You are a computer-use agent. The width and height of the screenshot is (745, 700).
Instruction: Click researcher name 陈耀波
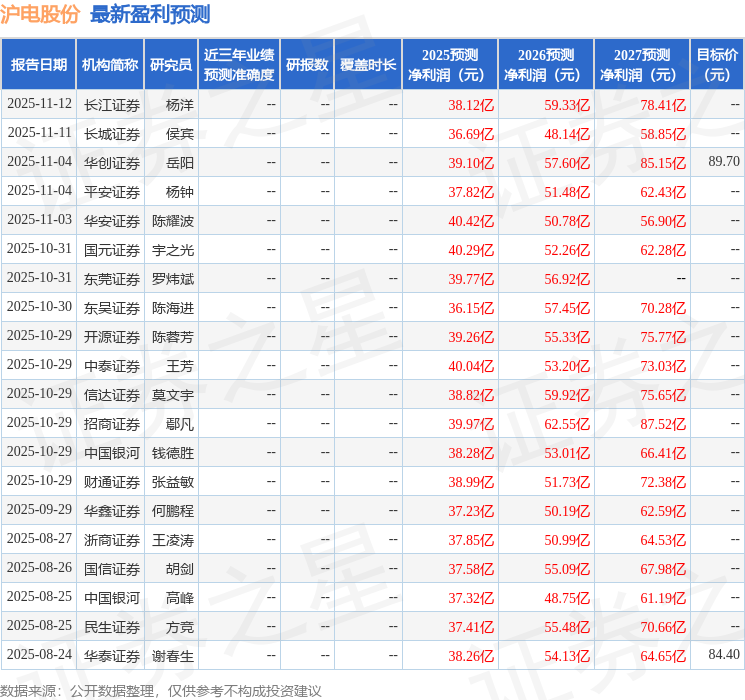point(173,221)
